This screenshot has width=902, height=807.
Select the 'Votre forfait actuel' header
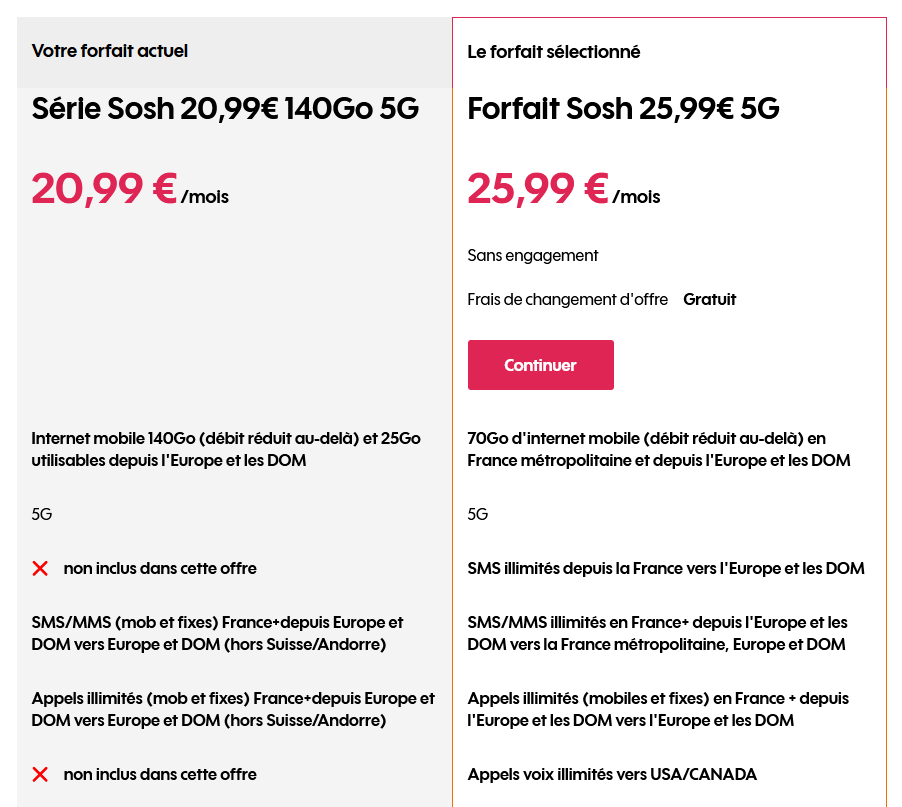coord(110,51)
